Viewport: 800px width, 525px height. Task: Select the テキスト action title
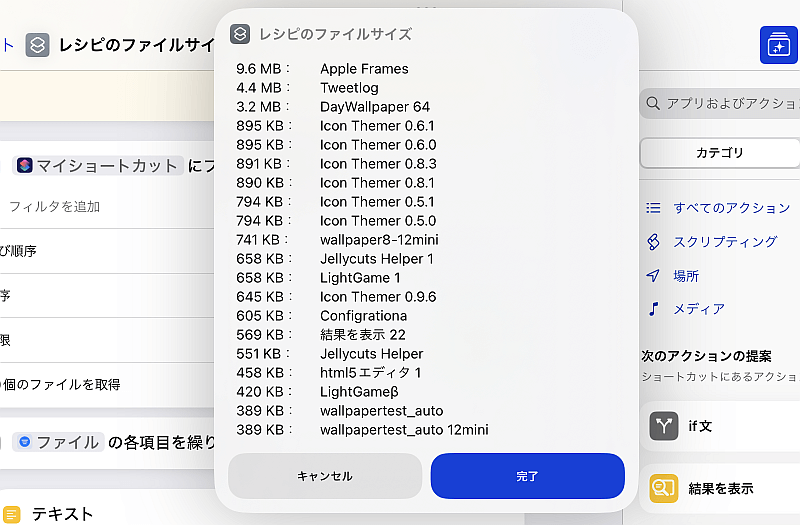tap(63, 514)
